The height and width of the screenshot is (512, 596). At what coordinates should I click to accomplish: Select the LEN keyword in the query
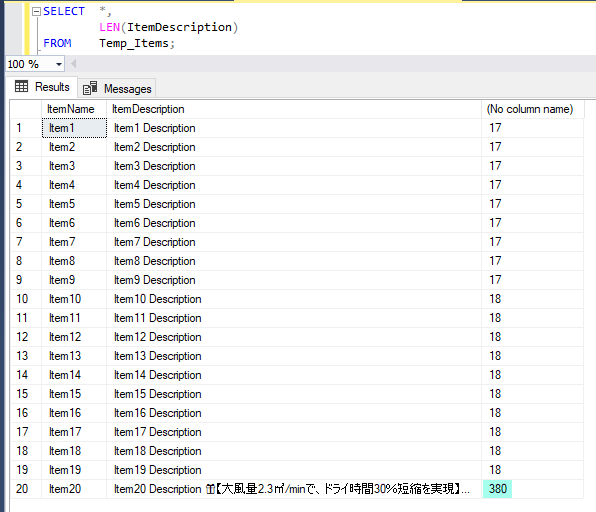tap(109, 27)
